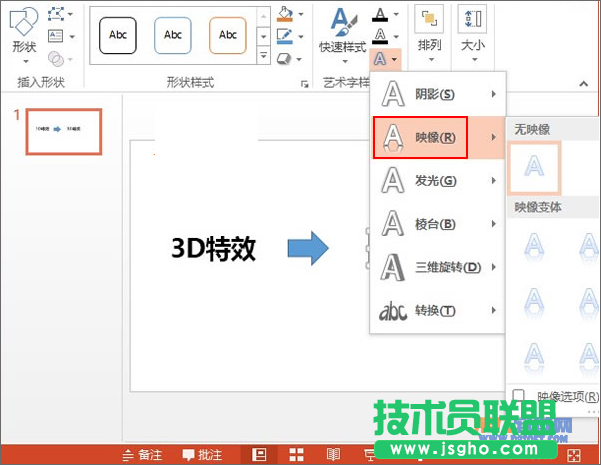This screenshot has height=465, width=601.
Task: Open the Text Fill dropdown arrow
Action: click(396, 15)
